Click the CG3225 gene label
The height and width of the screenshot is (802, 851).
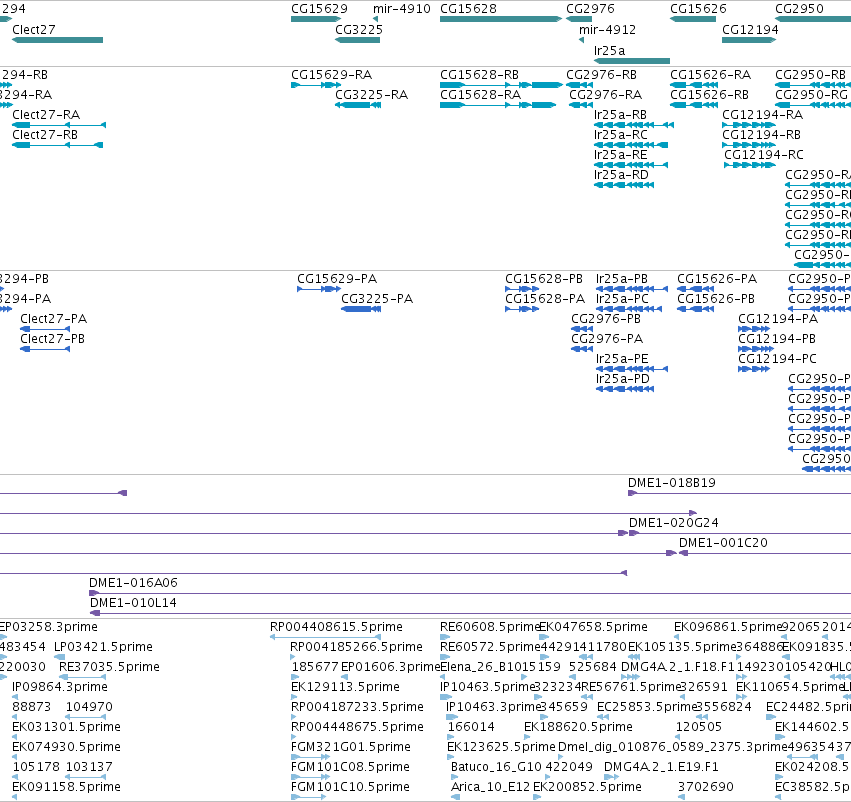(359, 29)
